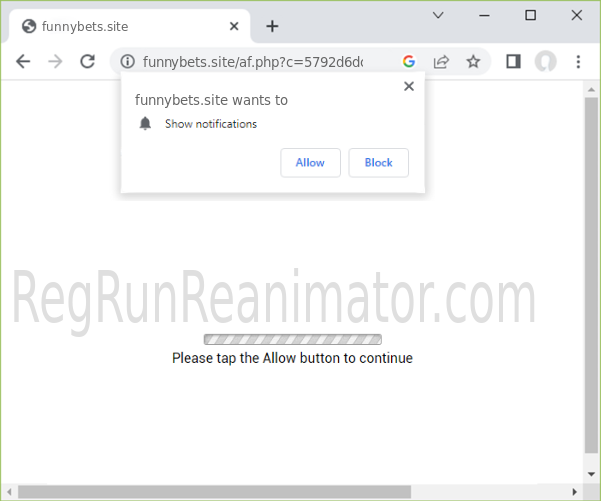
Task: Dismiss the notification permission popup
Action: 408,87
